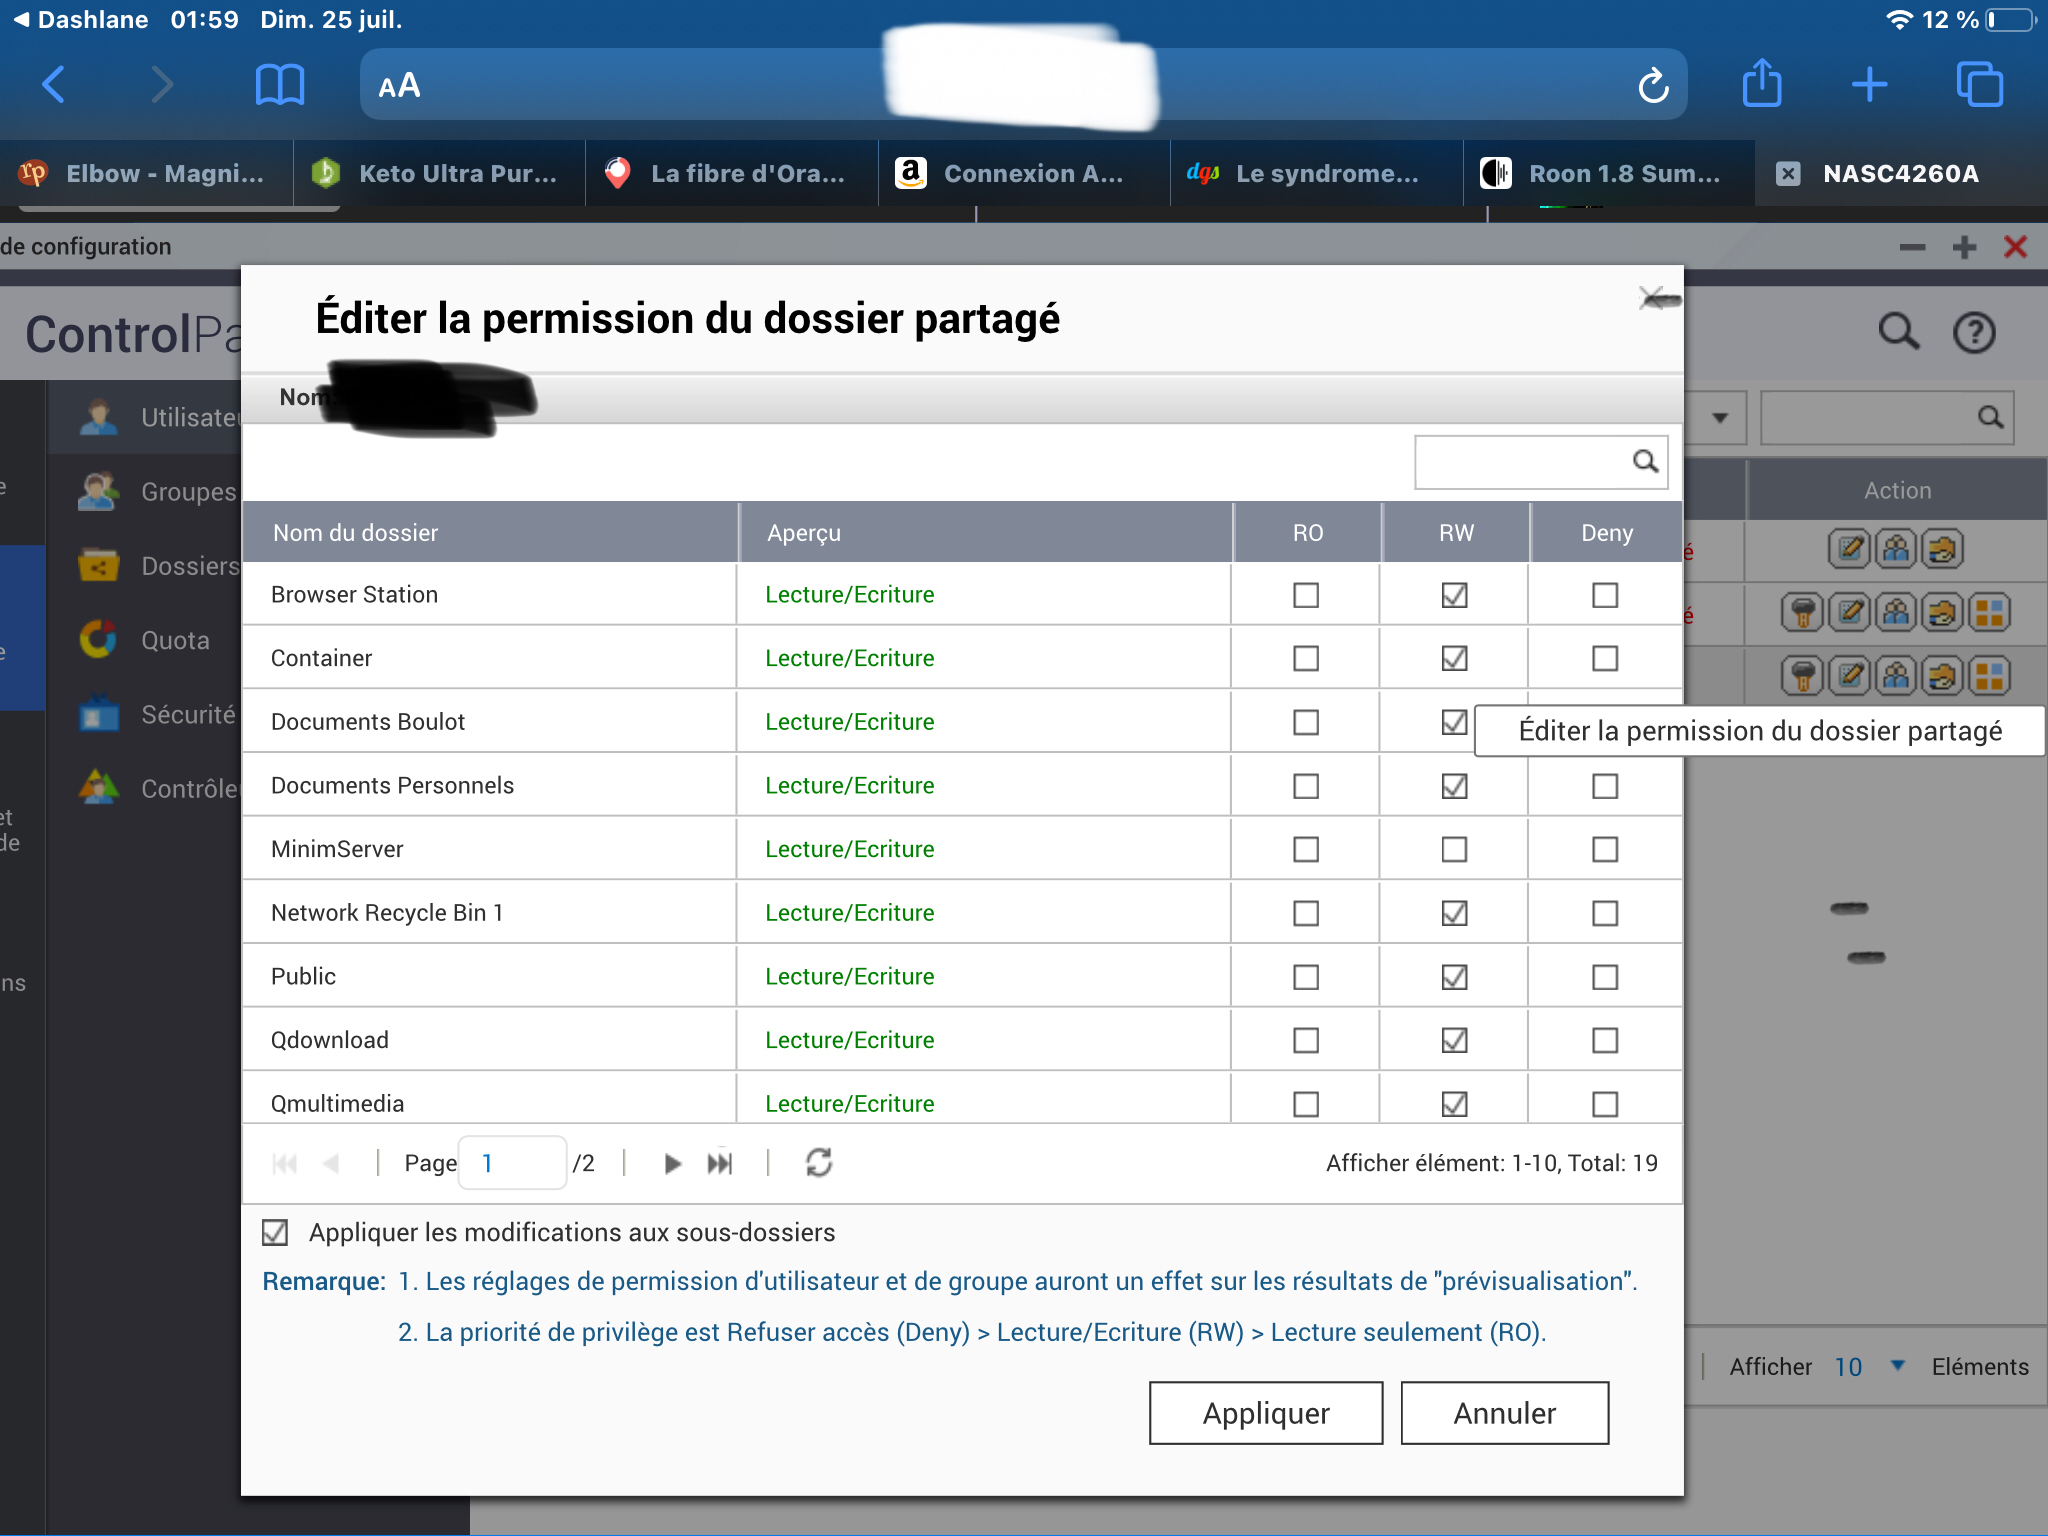
Task: Tap the Safari share icon
Action: click(x=1762, y=84)
